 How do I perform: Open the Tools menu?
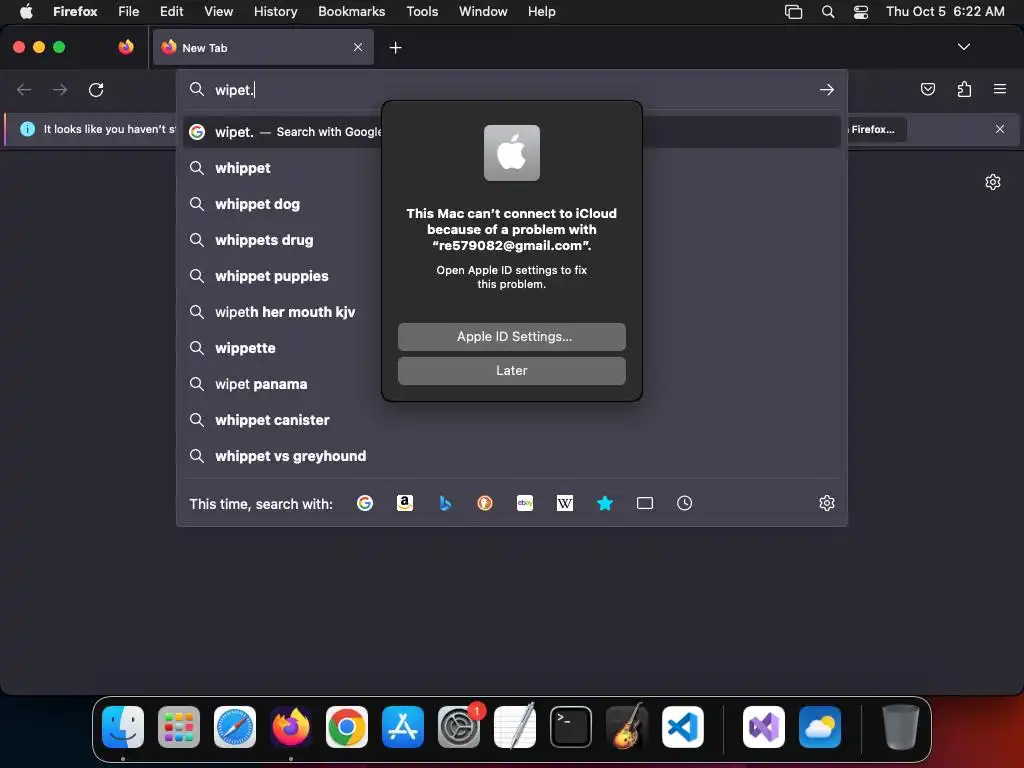(422, 11)
